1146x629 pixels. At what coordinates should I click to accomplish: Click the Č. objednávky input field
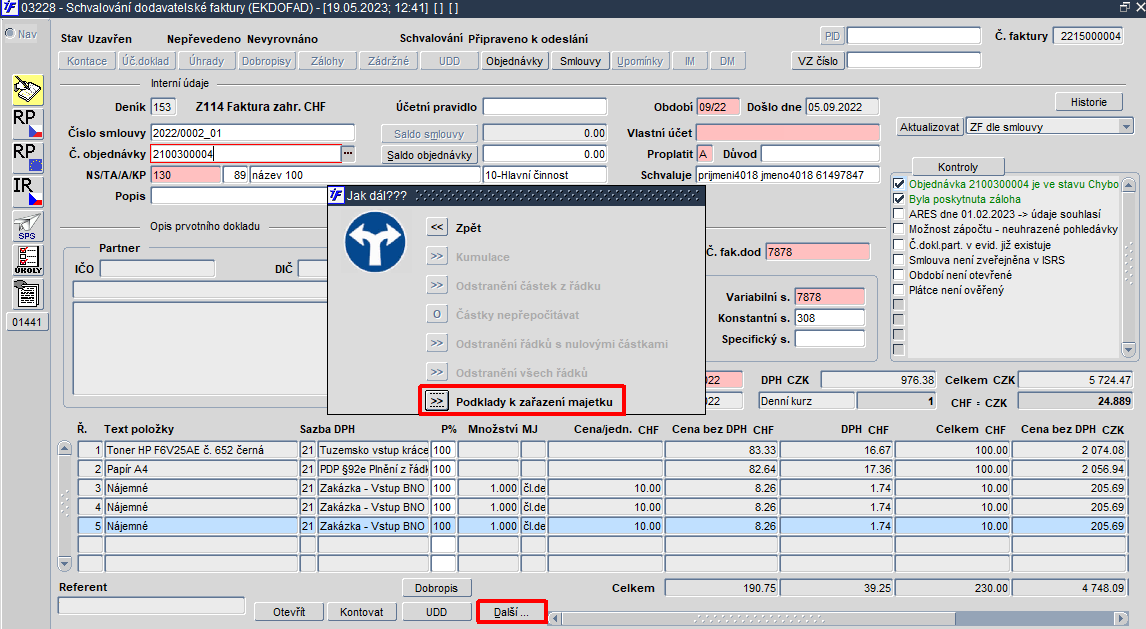[246, 153]
